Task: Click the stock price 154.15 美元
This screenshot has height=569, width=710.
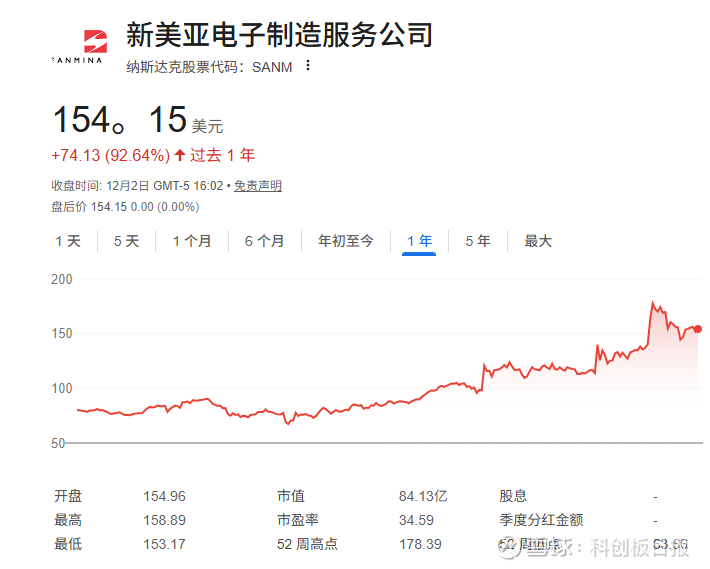Action: 138,120
